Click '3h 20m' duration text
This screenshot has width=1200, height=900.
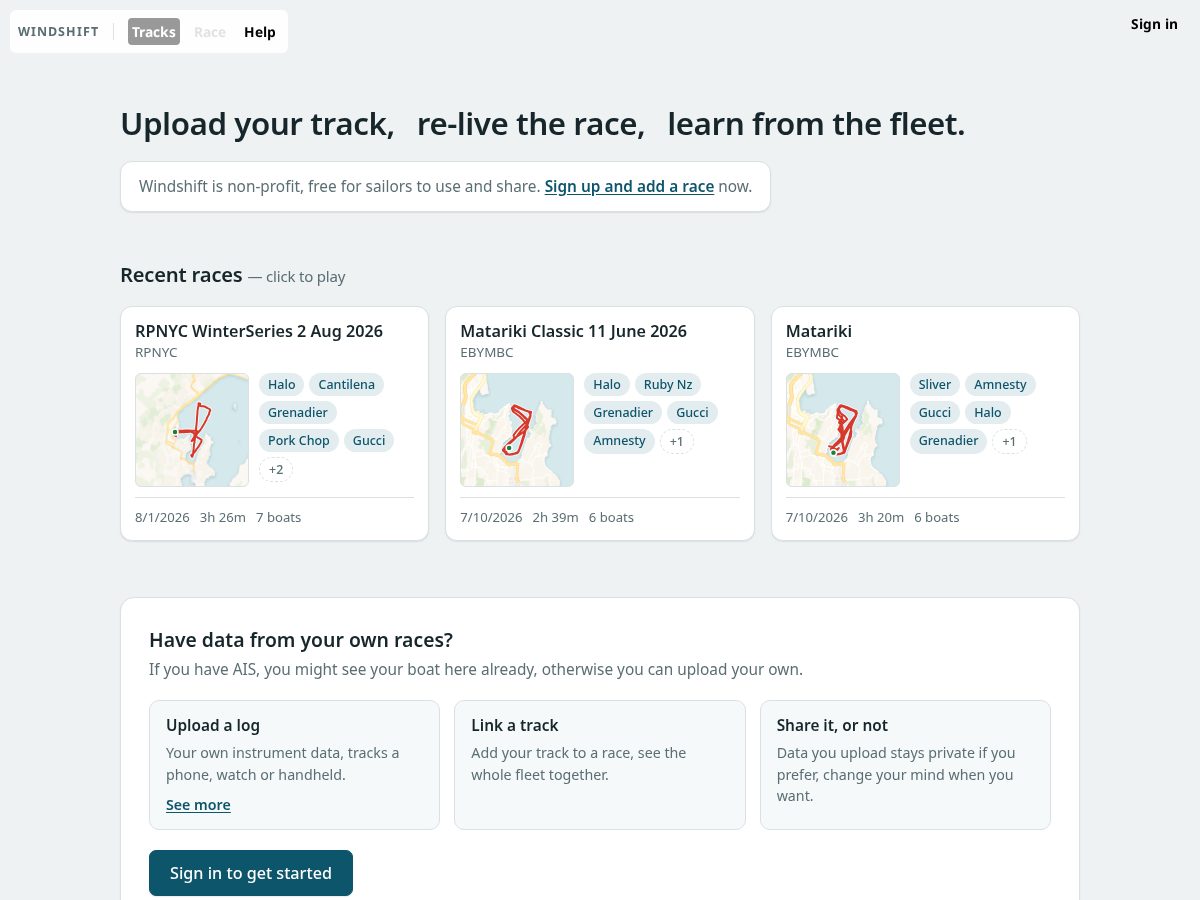pos(881,517)
